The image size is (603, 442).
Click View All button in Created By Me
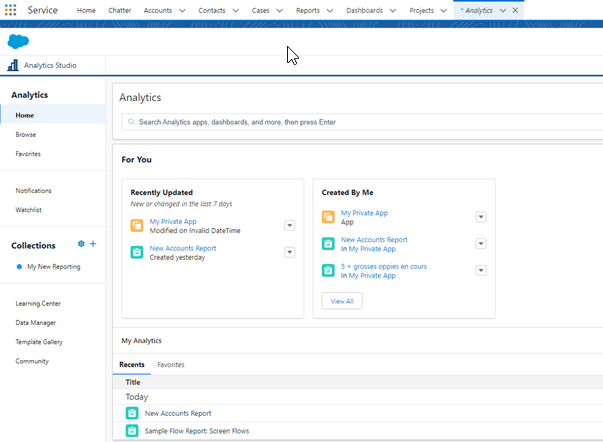(342, 301)
